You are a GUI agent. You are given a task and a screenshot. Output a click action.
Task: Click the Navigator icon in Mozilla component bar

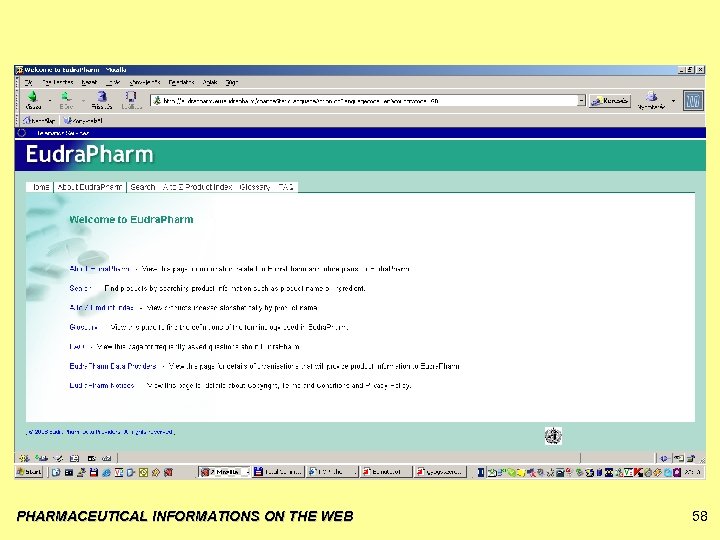point(24,458)
